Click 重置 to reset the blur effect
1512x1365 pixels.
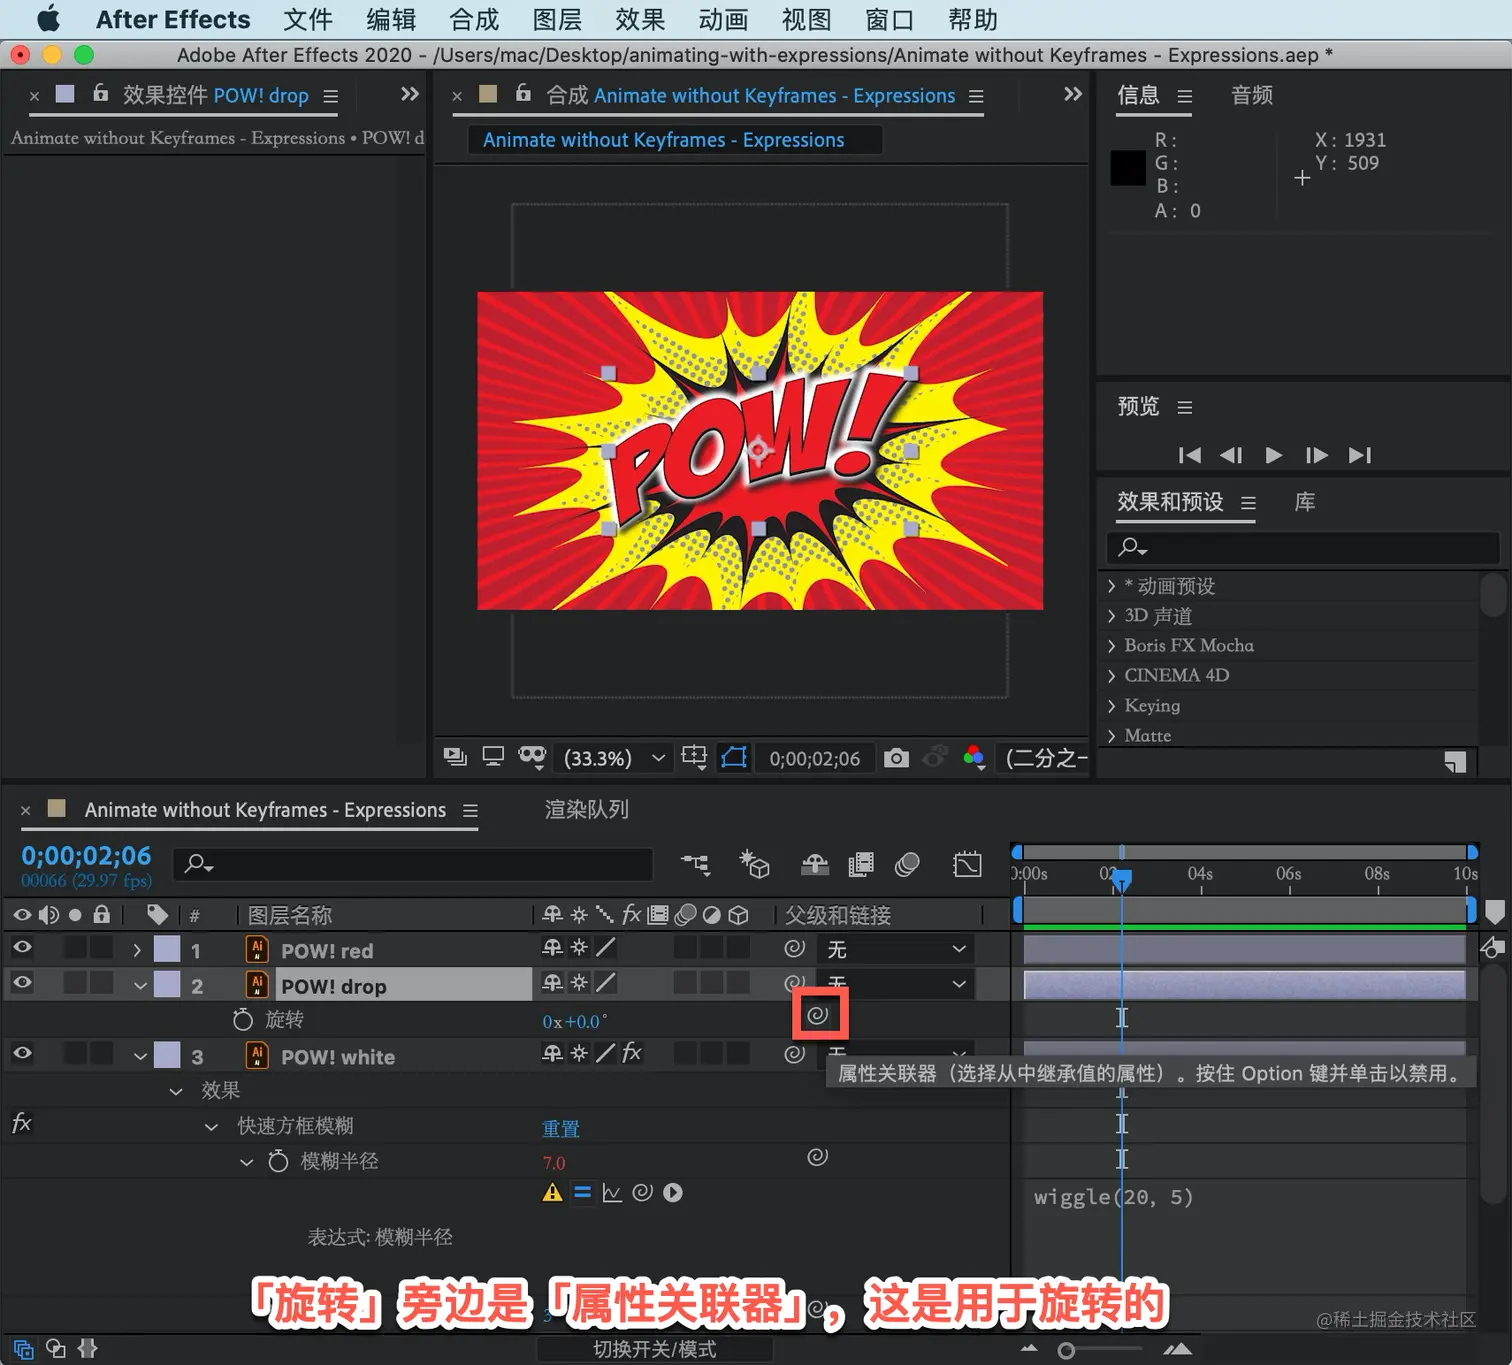click(x=561, y=1128)
